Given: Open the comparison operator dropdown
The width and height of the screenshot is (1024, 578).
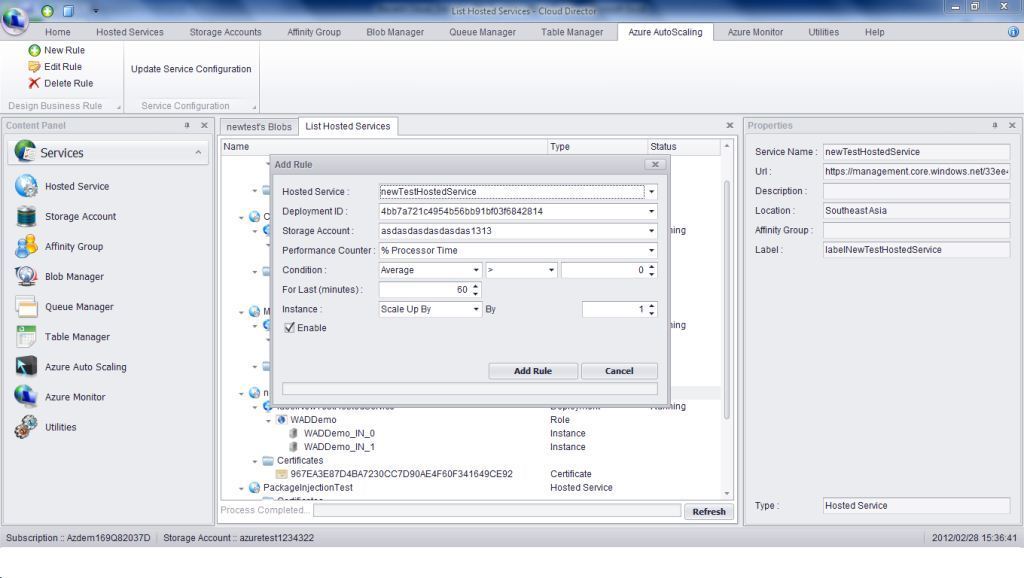Looking at the screenshot, I should tap(551, 270).
